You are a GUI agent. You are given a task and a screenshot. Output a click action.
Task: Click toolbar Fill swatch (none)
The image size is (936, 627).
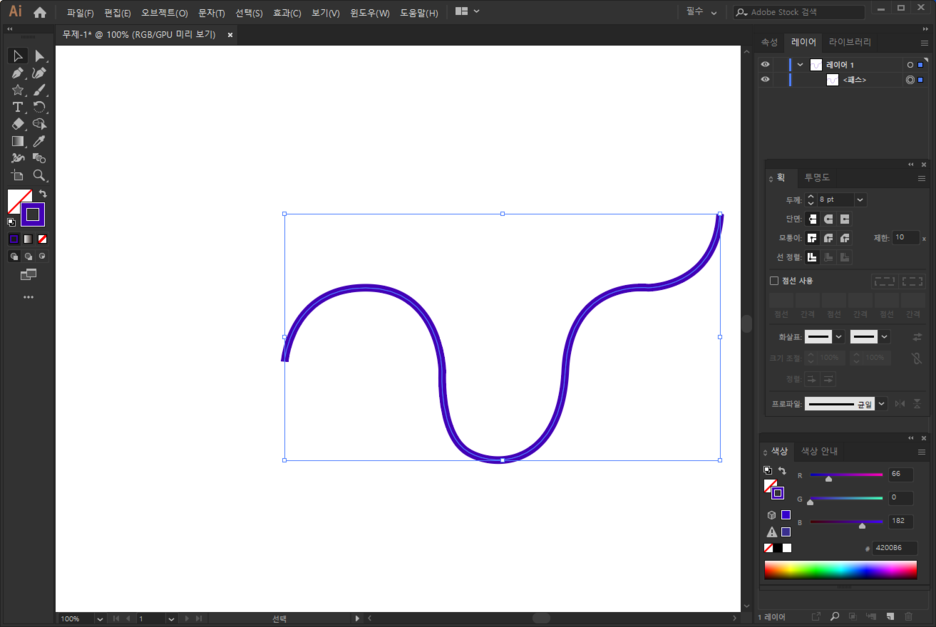point(17,199)
